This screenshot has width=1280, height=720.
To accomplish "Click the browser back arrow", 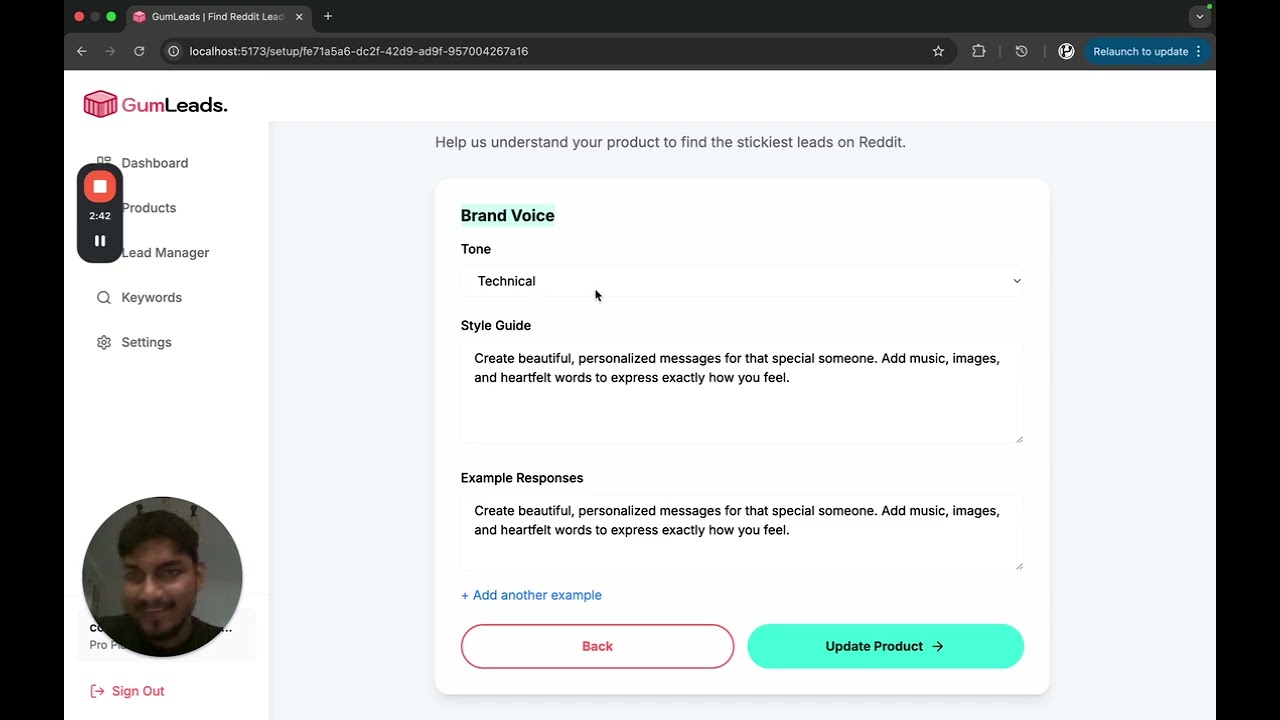I will point(82,51).
